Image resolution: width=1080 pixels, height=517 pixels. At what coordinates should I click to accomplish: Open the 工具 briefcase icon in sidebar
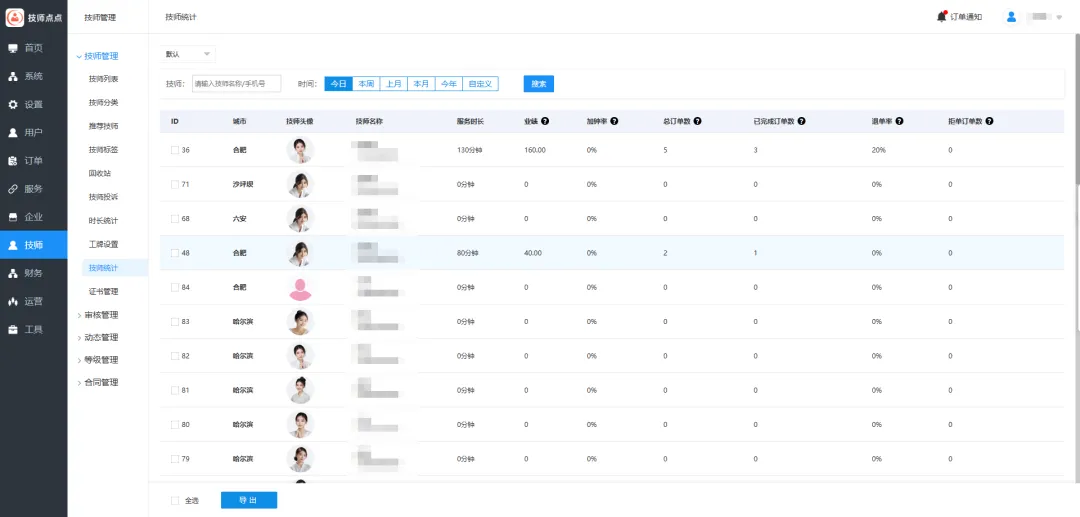(x=13, y=329)
